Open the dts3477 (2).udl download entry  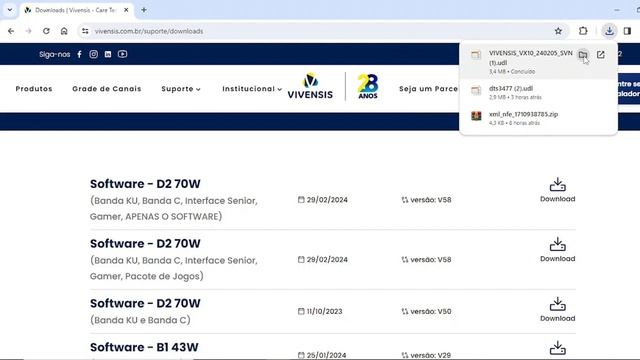tap(538, 92)
